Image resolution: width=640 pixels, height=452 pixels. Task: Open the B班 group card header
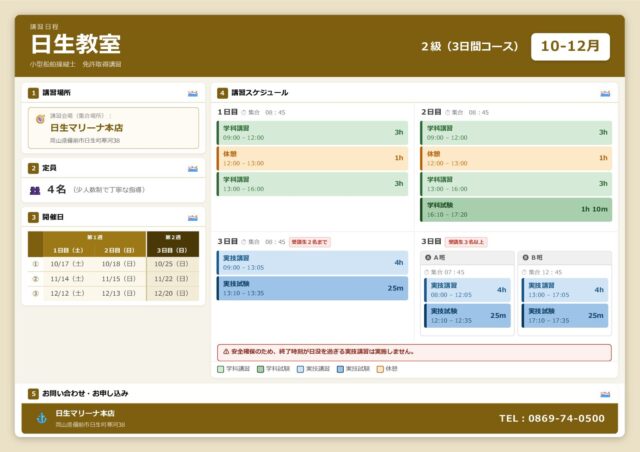coord(565,258)
